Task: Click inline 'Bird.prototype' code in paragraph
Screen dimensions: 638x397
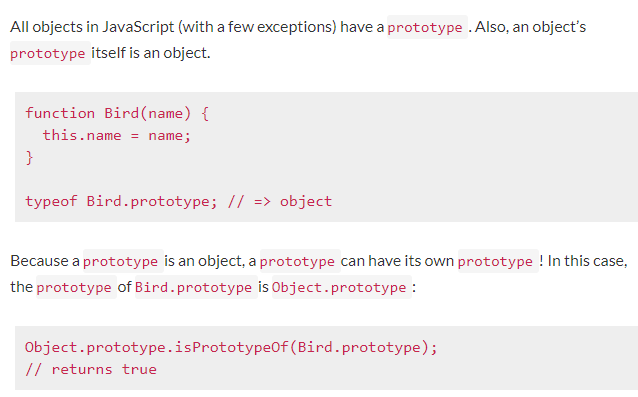Action: (194, 288)
